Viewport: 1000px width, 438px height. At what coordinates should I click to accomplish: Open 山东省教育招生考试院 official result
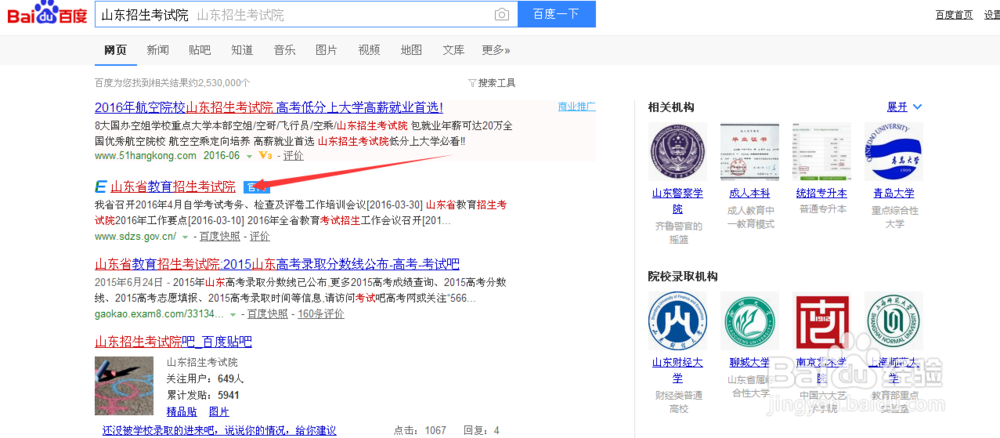[173, 187]
